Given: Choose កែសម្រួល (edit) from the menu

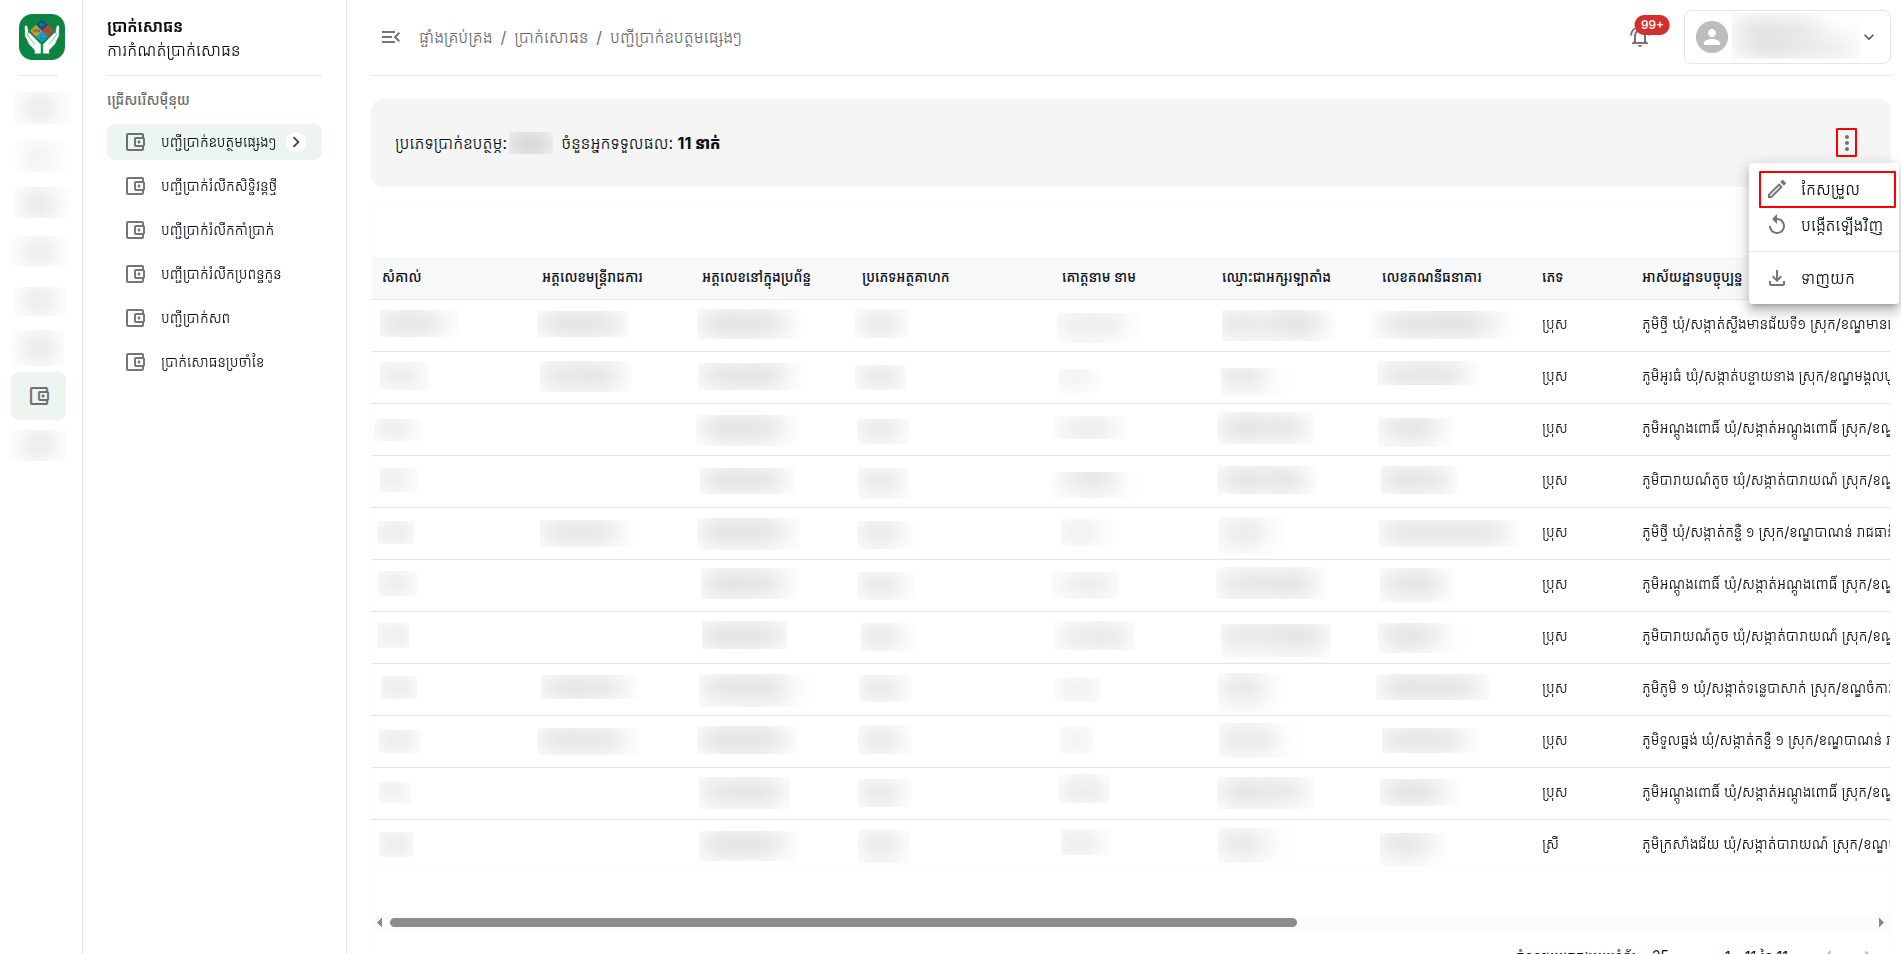Looking at the screenshot, I should pos(1826,189).
